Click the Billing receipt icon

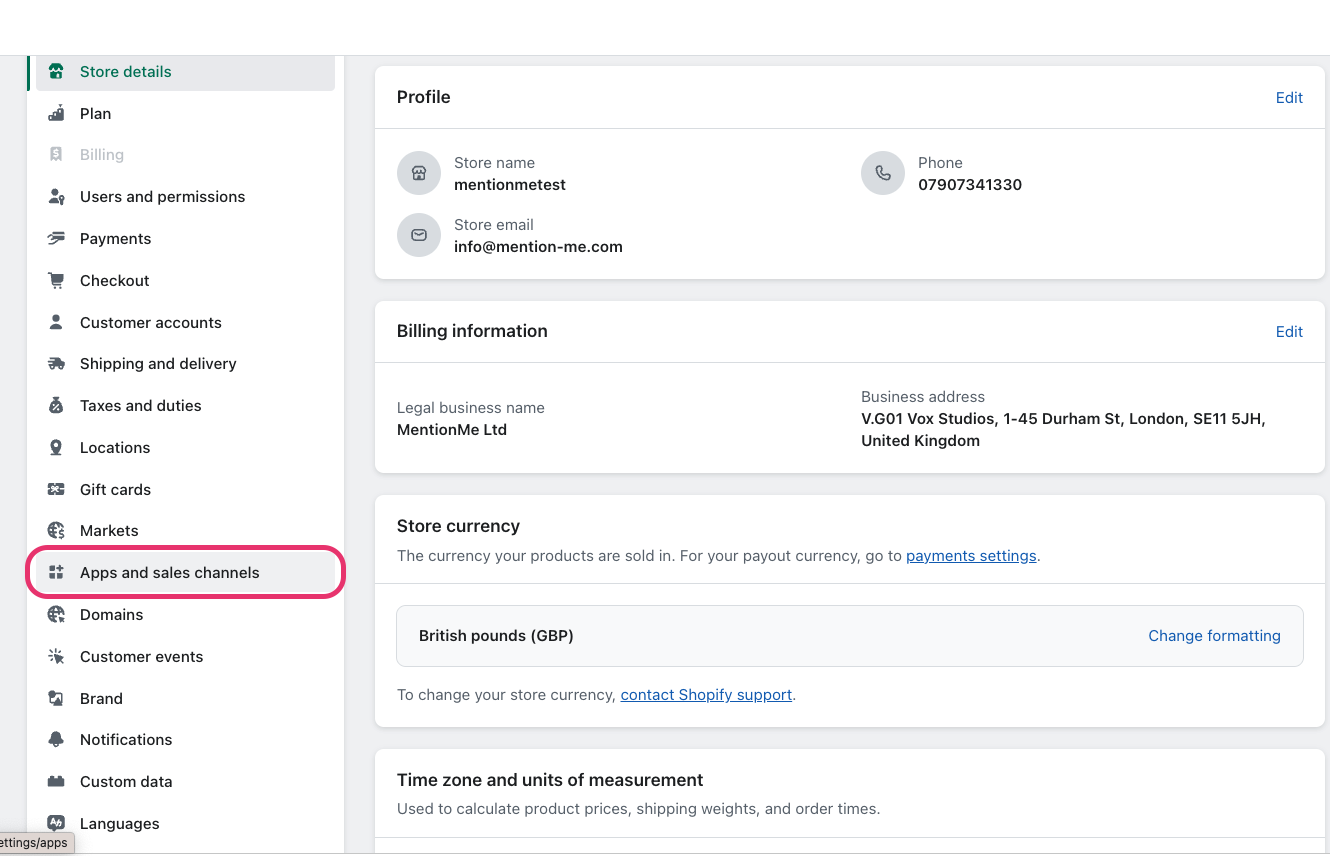click(56, 155)
